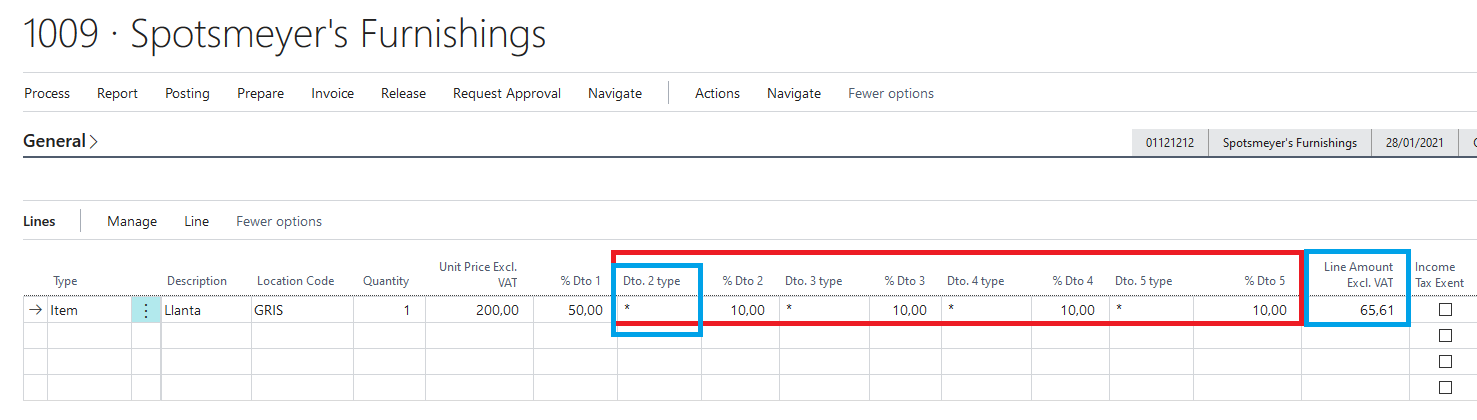Click the Location Code column header
This screenshot has width=1477, height=420.
(x=295, y=281)
